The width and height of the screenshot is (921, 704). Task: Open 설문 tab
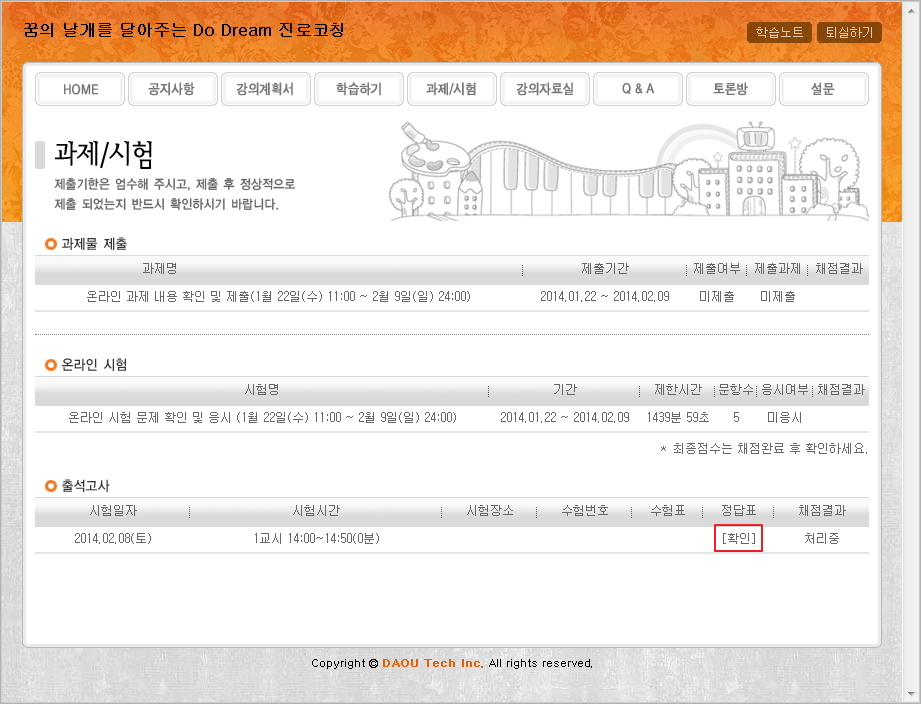click(x=823, y=89)
